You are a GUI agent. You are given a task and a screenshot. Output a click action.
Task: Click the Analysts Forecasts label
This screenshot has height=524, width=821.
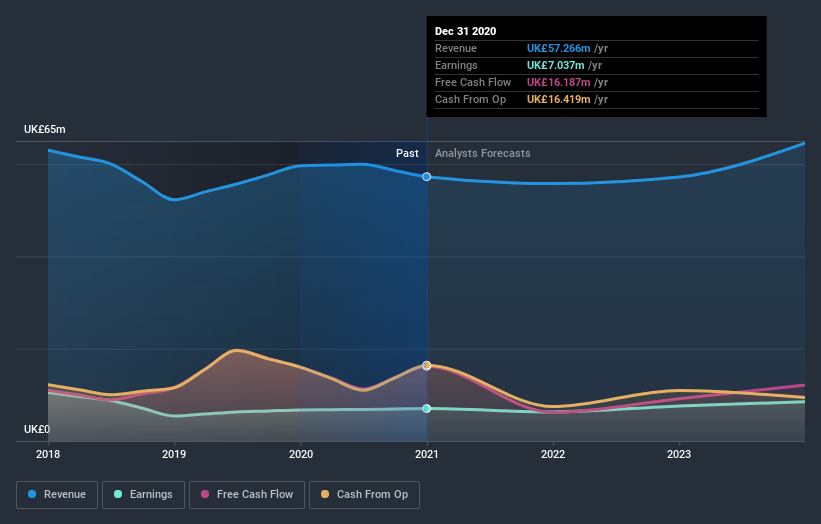click(x=483, y=153)
